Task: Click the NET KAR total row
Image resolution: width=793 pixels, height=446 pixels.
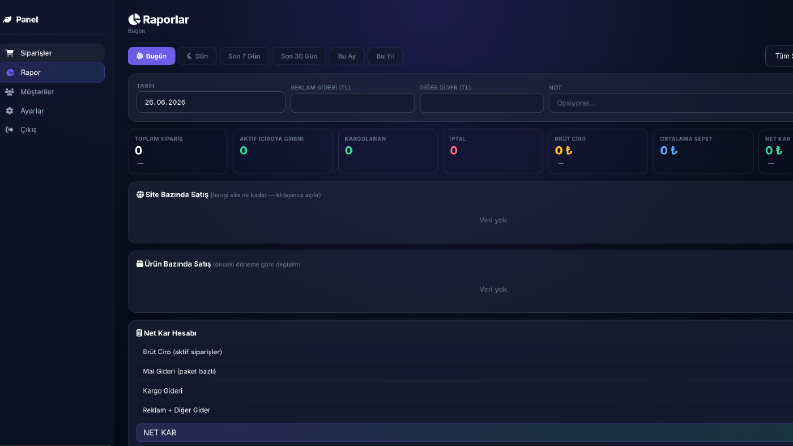Action: [464, 432]
